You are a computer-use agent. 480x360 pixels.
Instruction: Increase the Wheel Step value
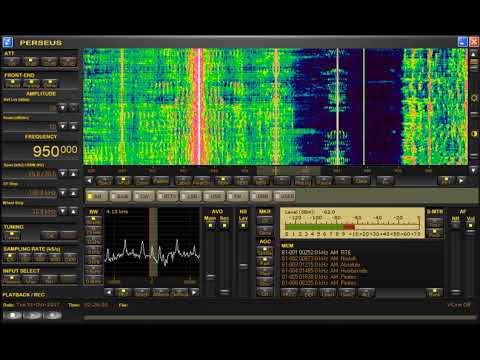click(x=73, y=211)
